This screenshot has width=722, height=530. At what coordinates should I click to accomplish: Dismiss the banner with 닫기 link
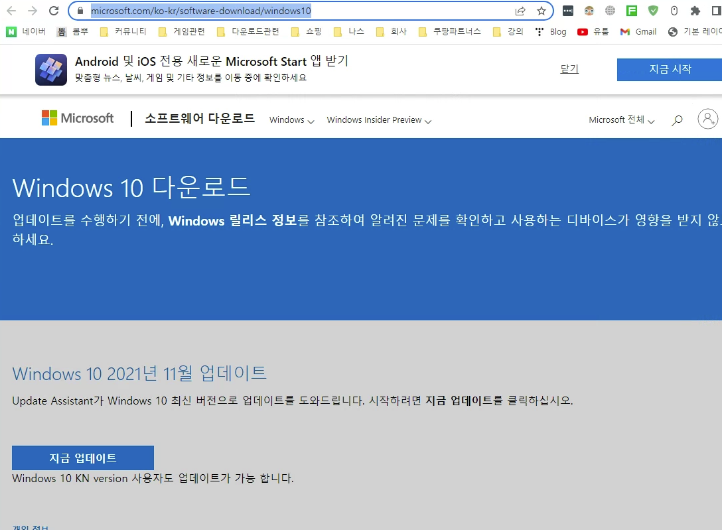[569, 69]
